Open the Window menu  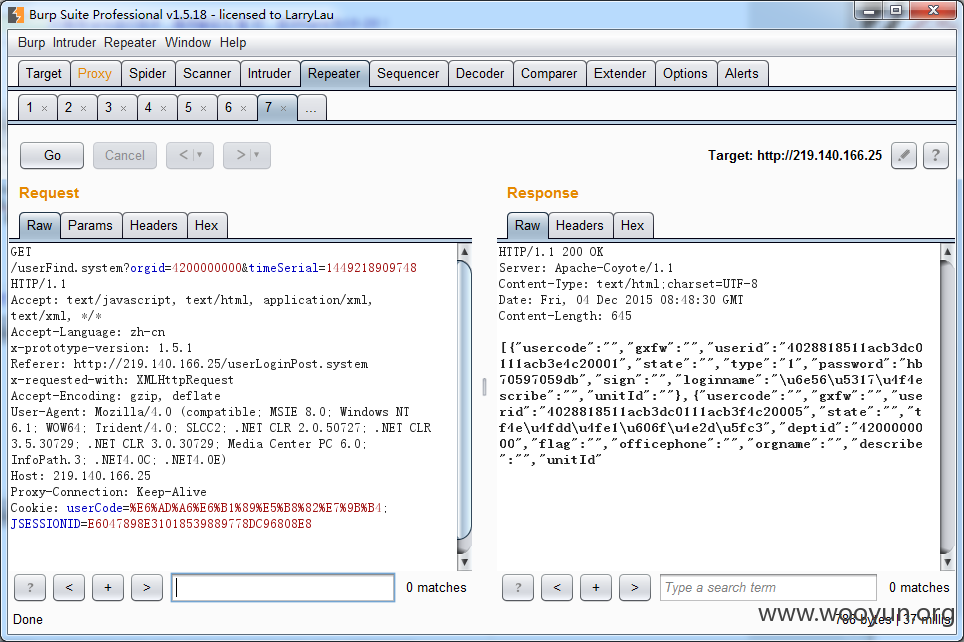click(188, 42)
